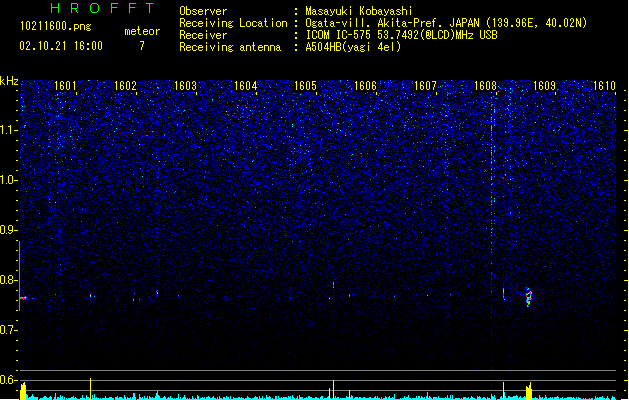Image resolution: width=629 pixels, height=400 pixels.
Task: Click the 1608 time tick label
Action: coord(485,86)
